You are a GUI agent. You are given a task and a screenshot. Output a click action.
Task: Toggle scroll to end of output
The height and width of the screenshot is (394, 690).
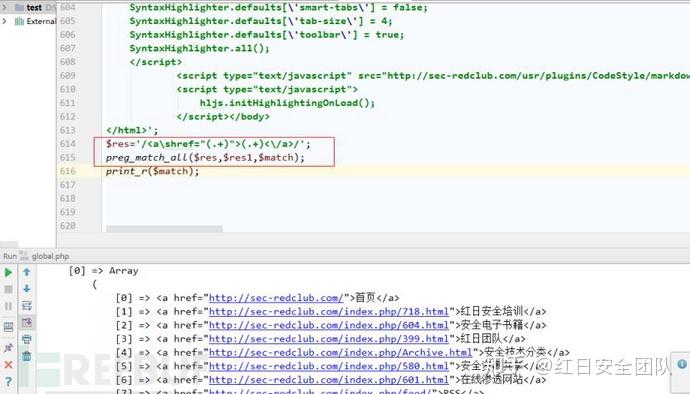tap(26, 322)
